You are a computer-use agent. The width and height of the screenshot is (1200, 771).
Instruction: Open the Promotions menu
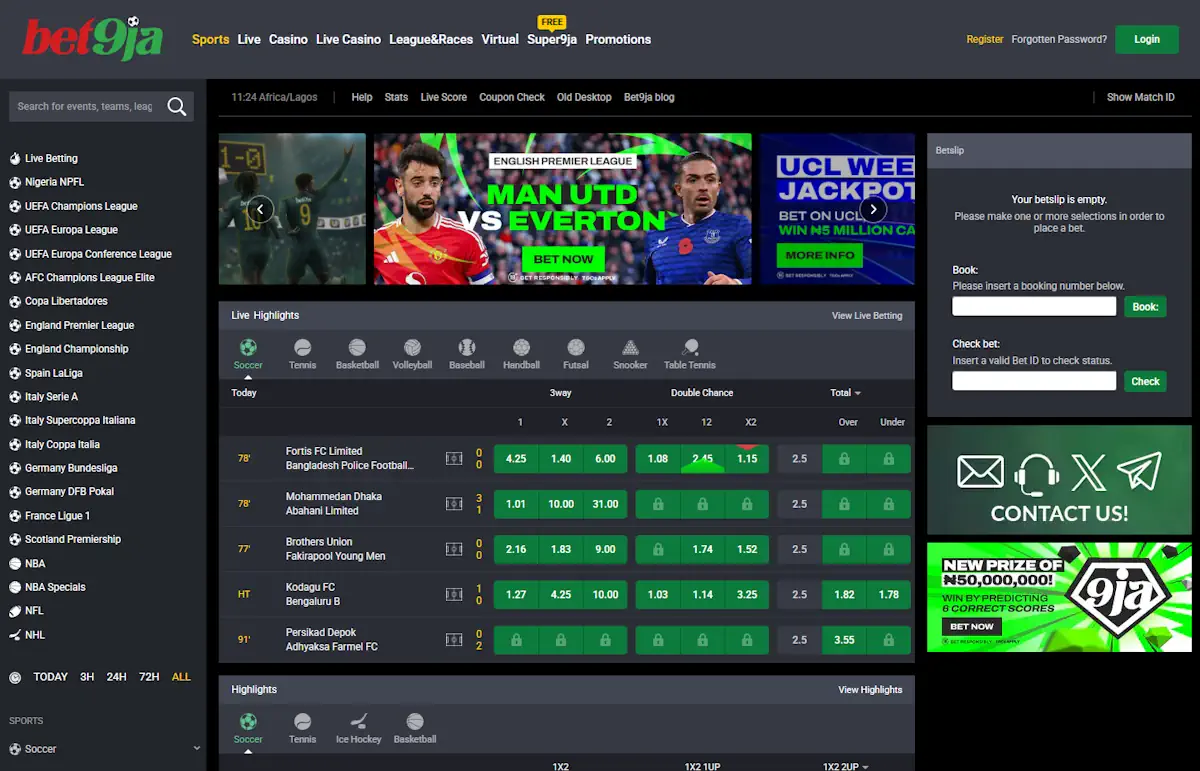618,40
